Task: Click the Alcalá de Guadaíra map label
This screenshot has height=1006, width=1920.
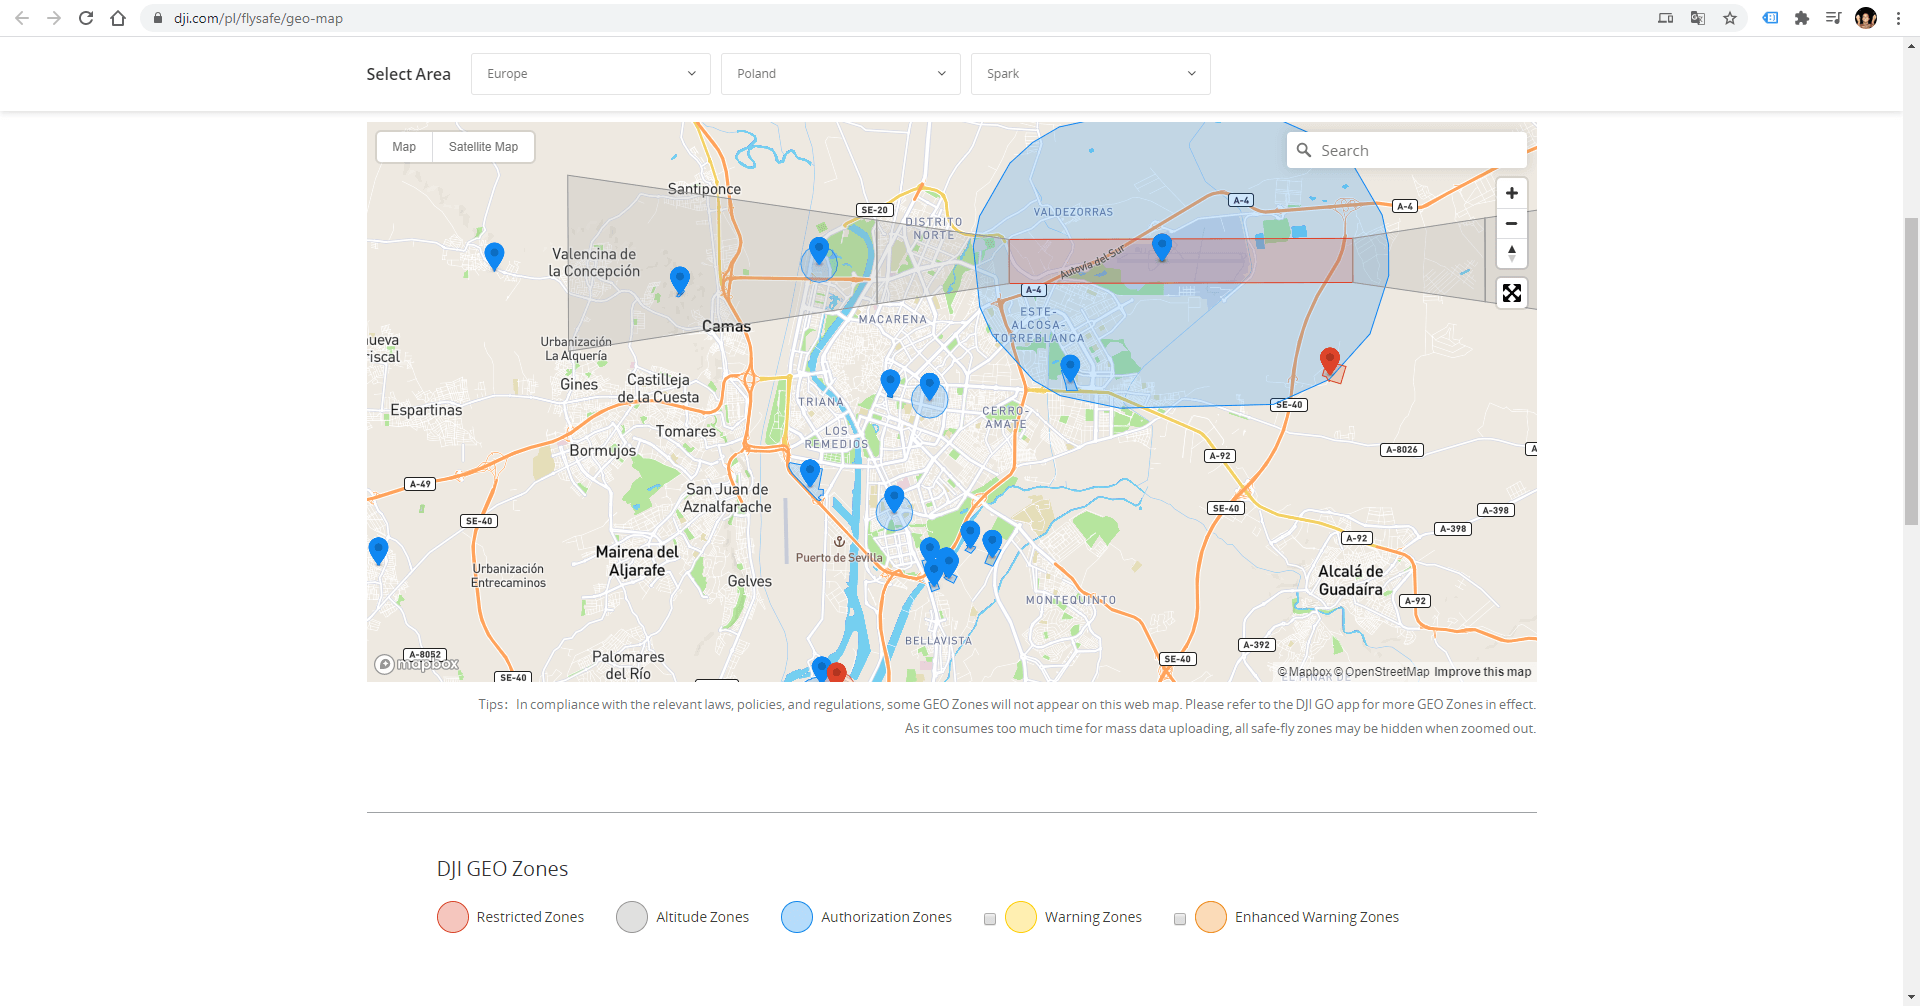Action: [1350, 580]
